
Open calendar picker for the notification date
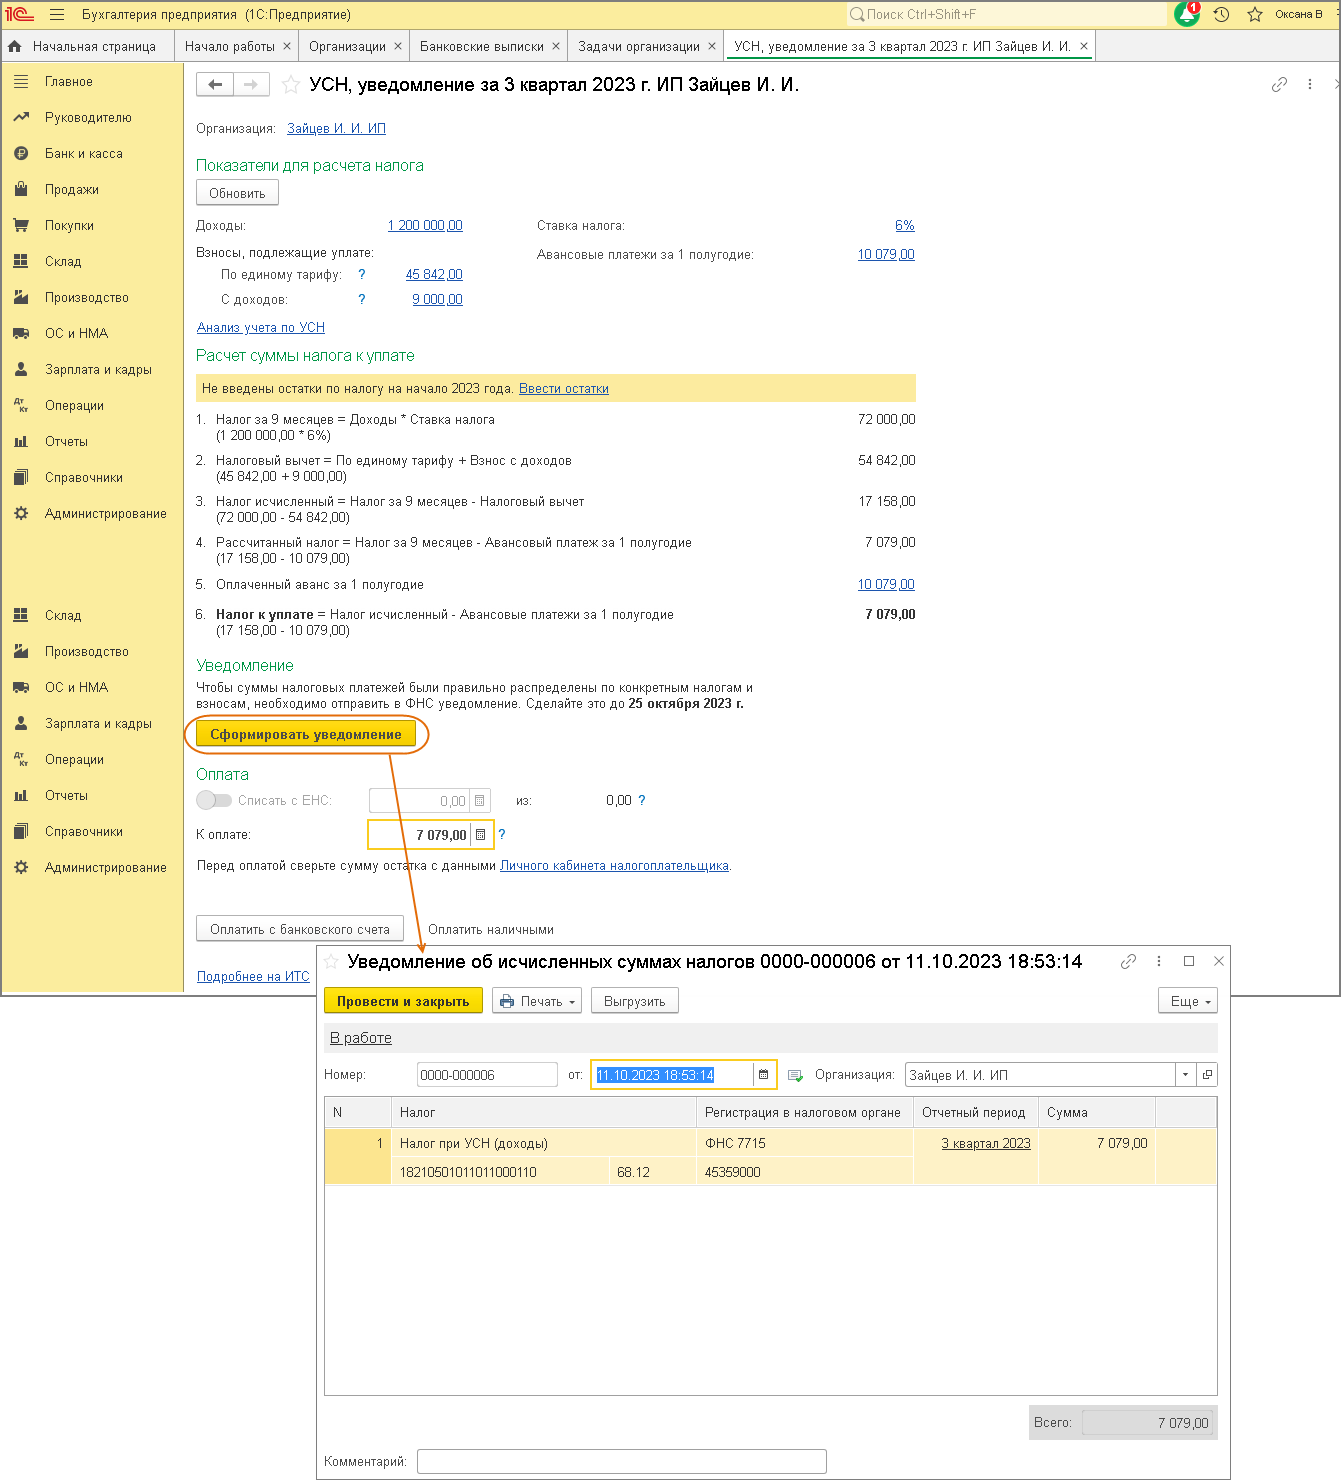coord(764,1075)
